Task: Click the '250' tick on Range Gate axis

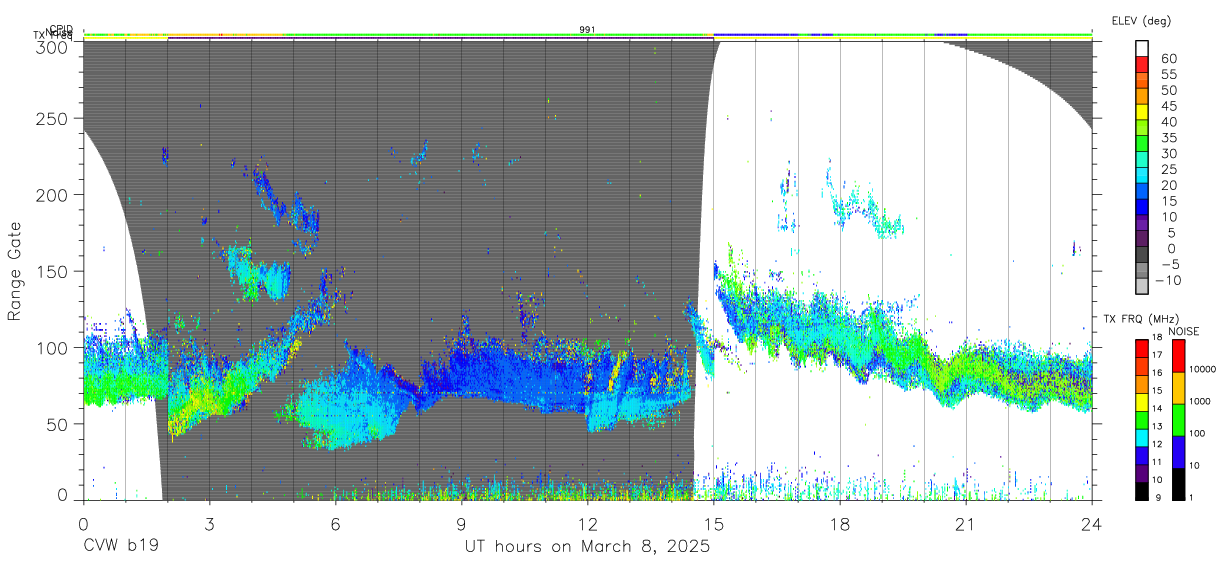Action: 53,119
